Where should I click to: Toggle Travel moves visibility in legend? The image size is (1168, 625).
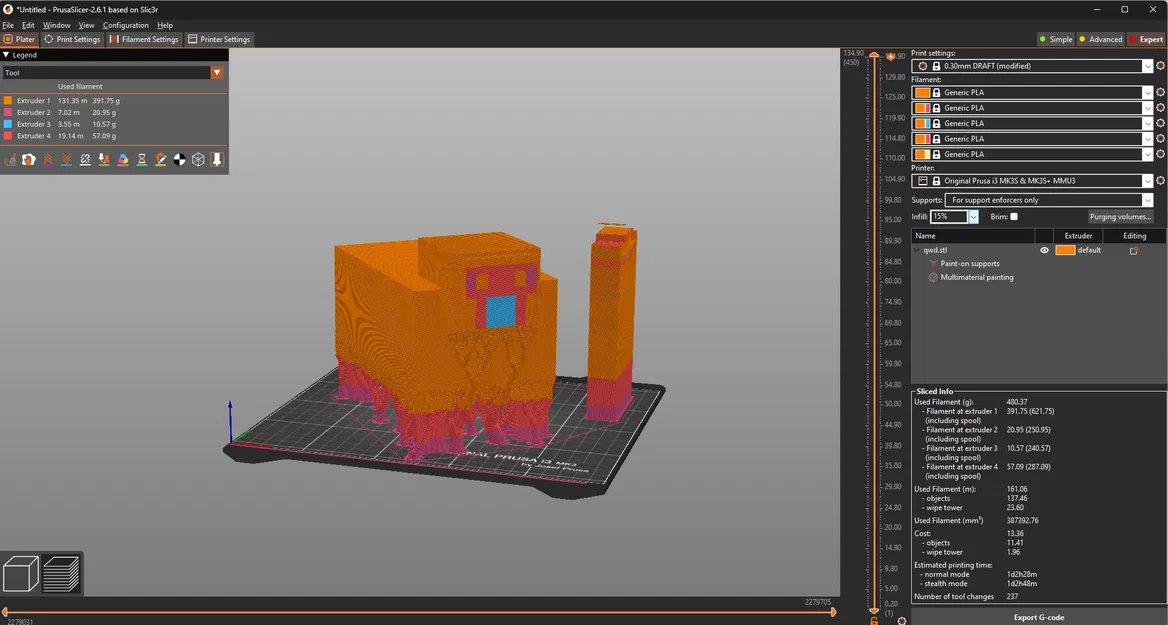point(10,159)
